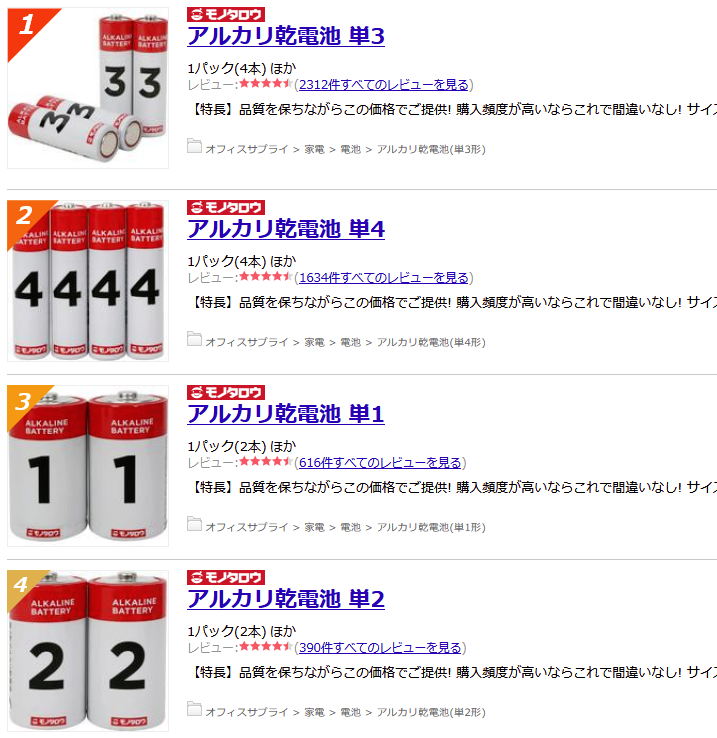Open the アルカリ乾電池 単4 product link
717x738 pixels.
pyautogui.click(x=286, y=229)
